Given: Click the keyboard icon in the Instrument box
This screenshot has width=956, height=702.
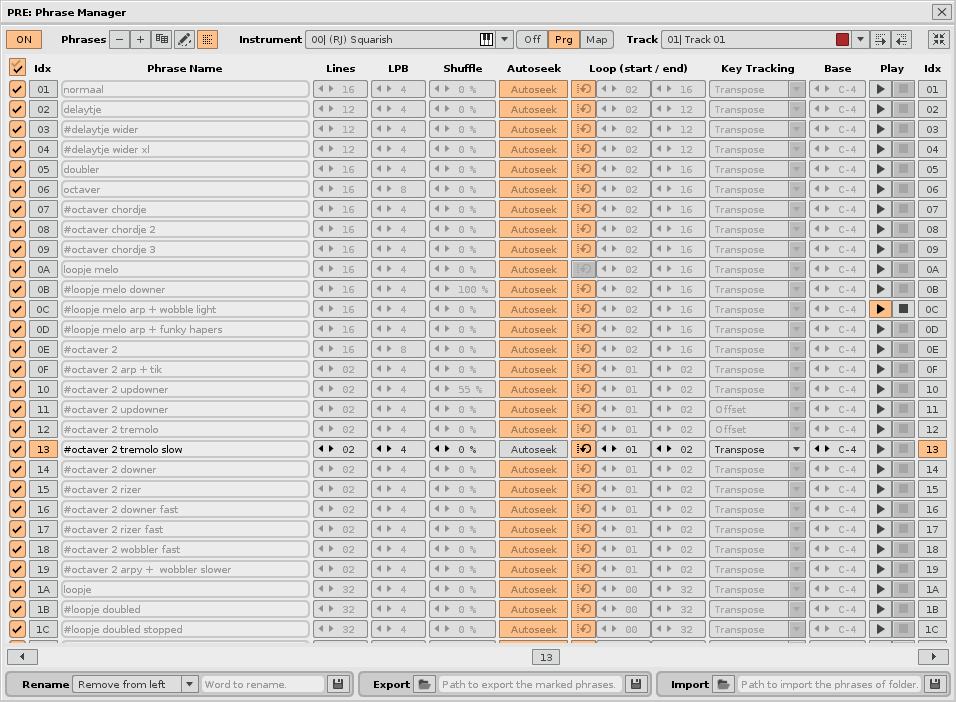Looking at the screenshot, I should pos(487,40).
